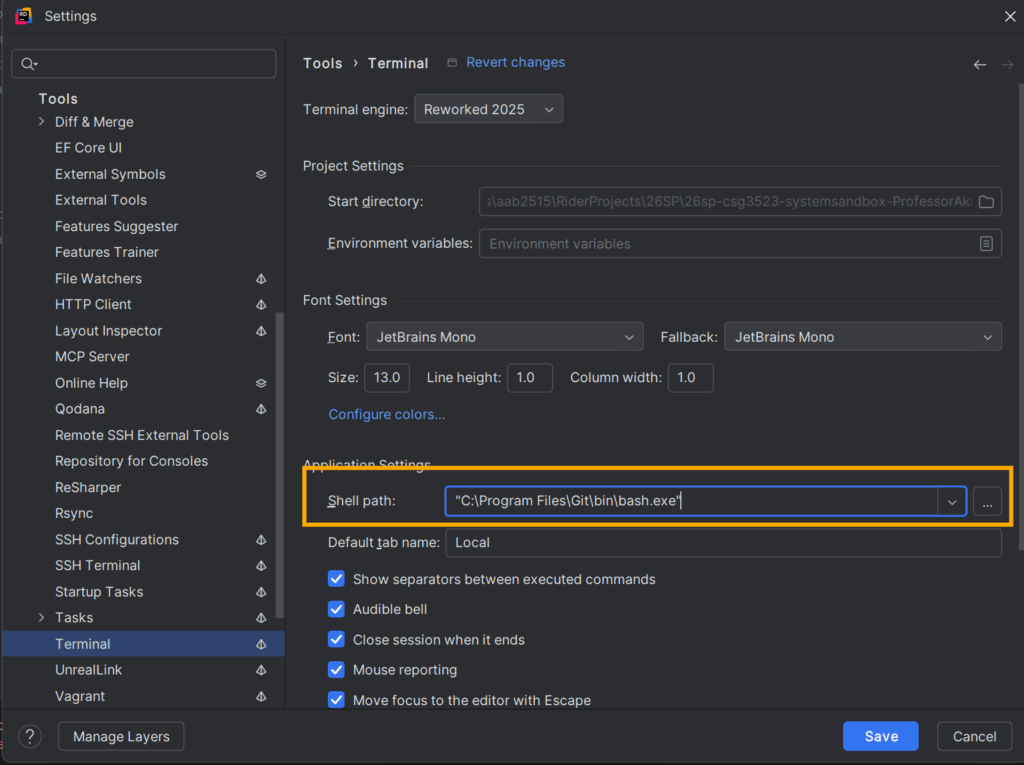This screenshot has width=1024, height=765.
Task: Open MCP Server settings
Action: click(92, 357)
